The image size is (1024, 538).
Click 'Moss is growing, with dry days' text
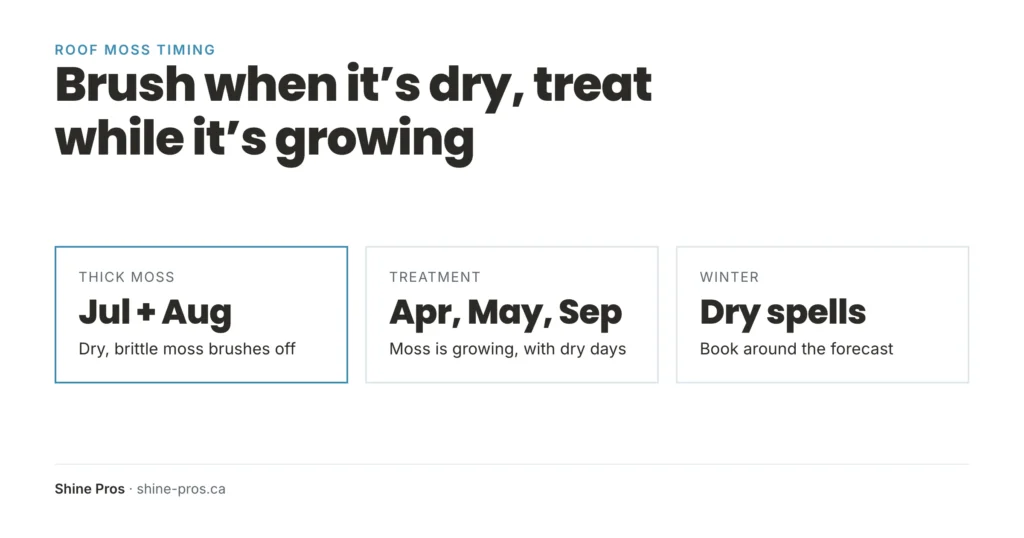point(507,349)
